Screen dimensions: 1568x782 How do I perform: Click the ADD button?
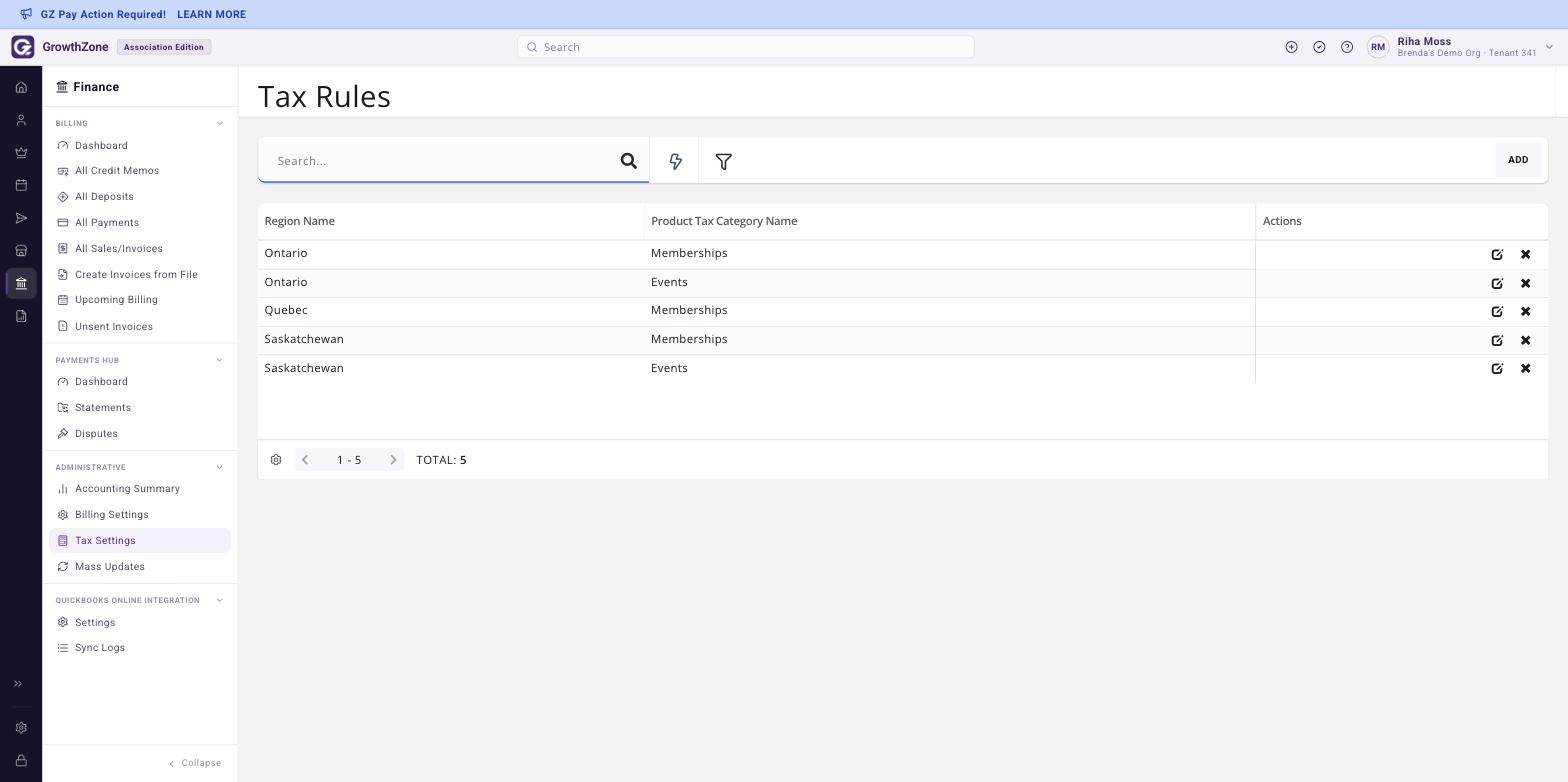tap(1518, 160)
